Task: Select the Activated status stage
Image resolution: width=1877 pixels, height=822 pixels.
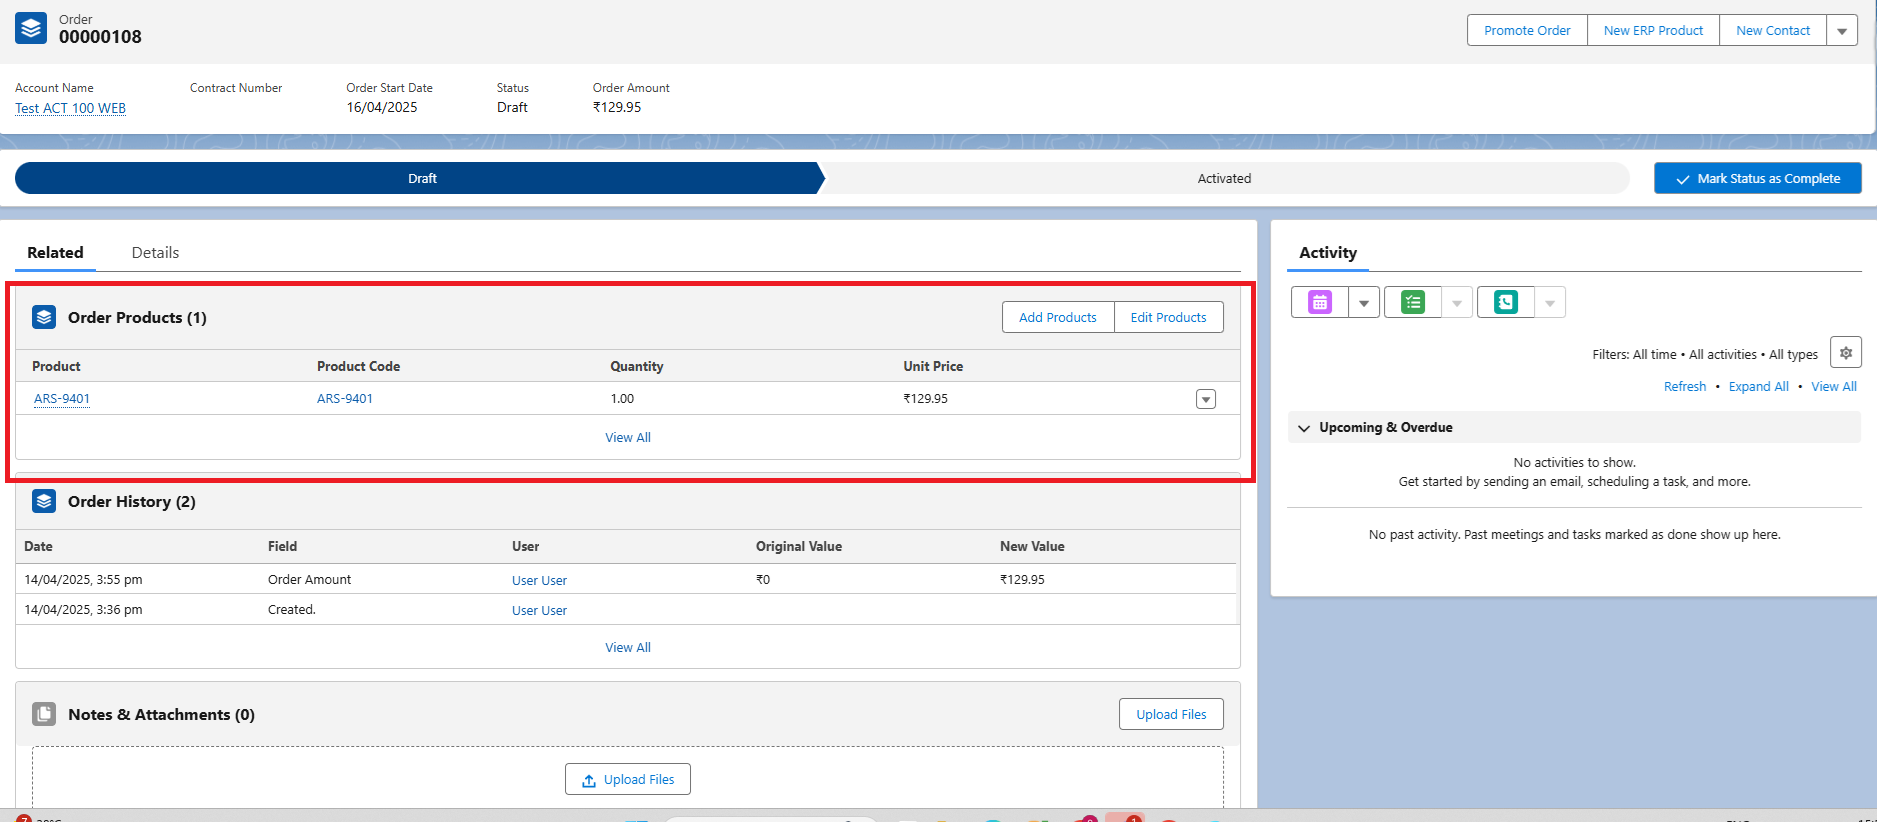Action: click(x=1224, y=178)
